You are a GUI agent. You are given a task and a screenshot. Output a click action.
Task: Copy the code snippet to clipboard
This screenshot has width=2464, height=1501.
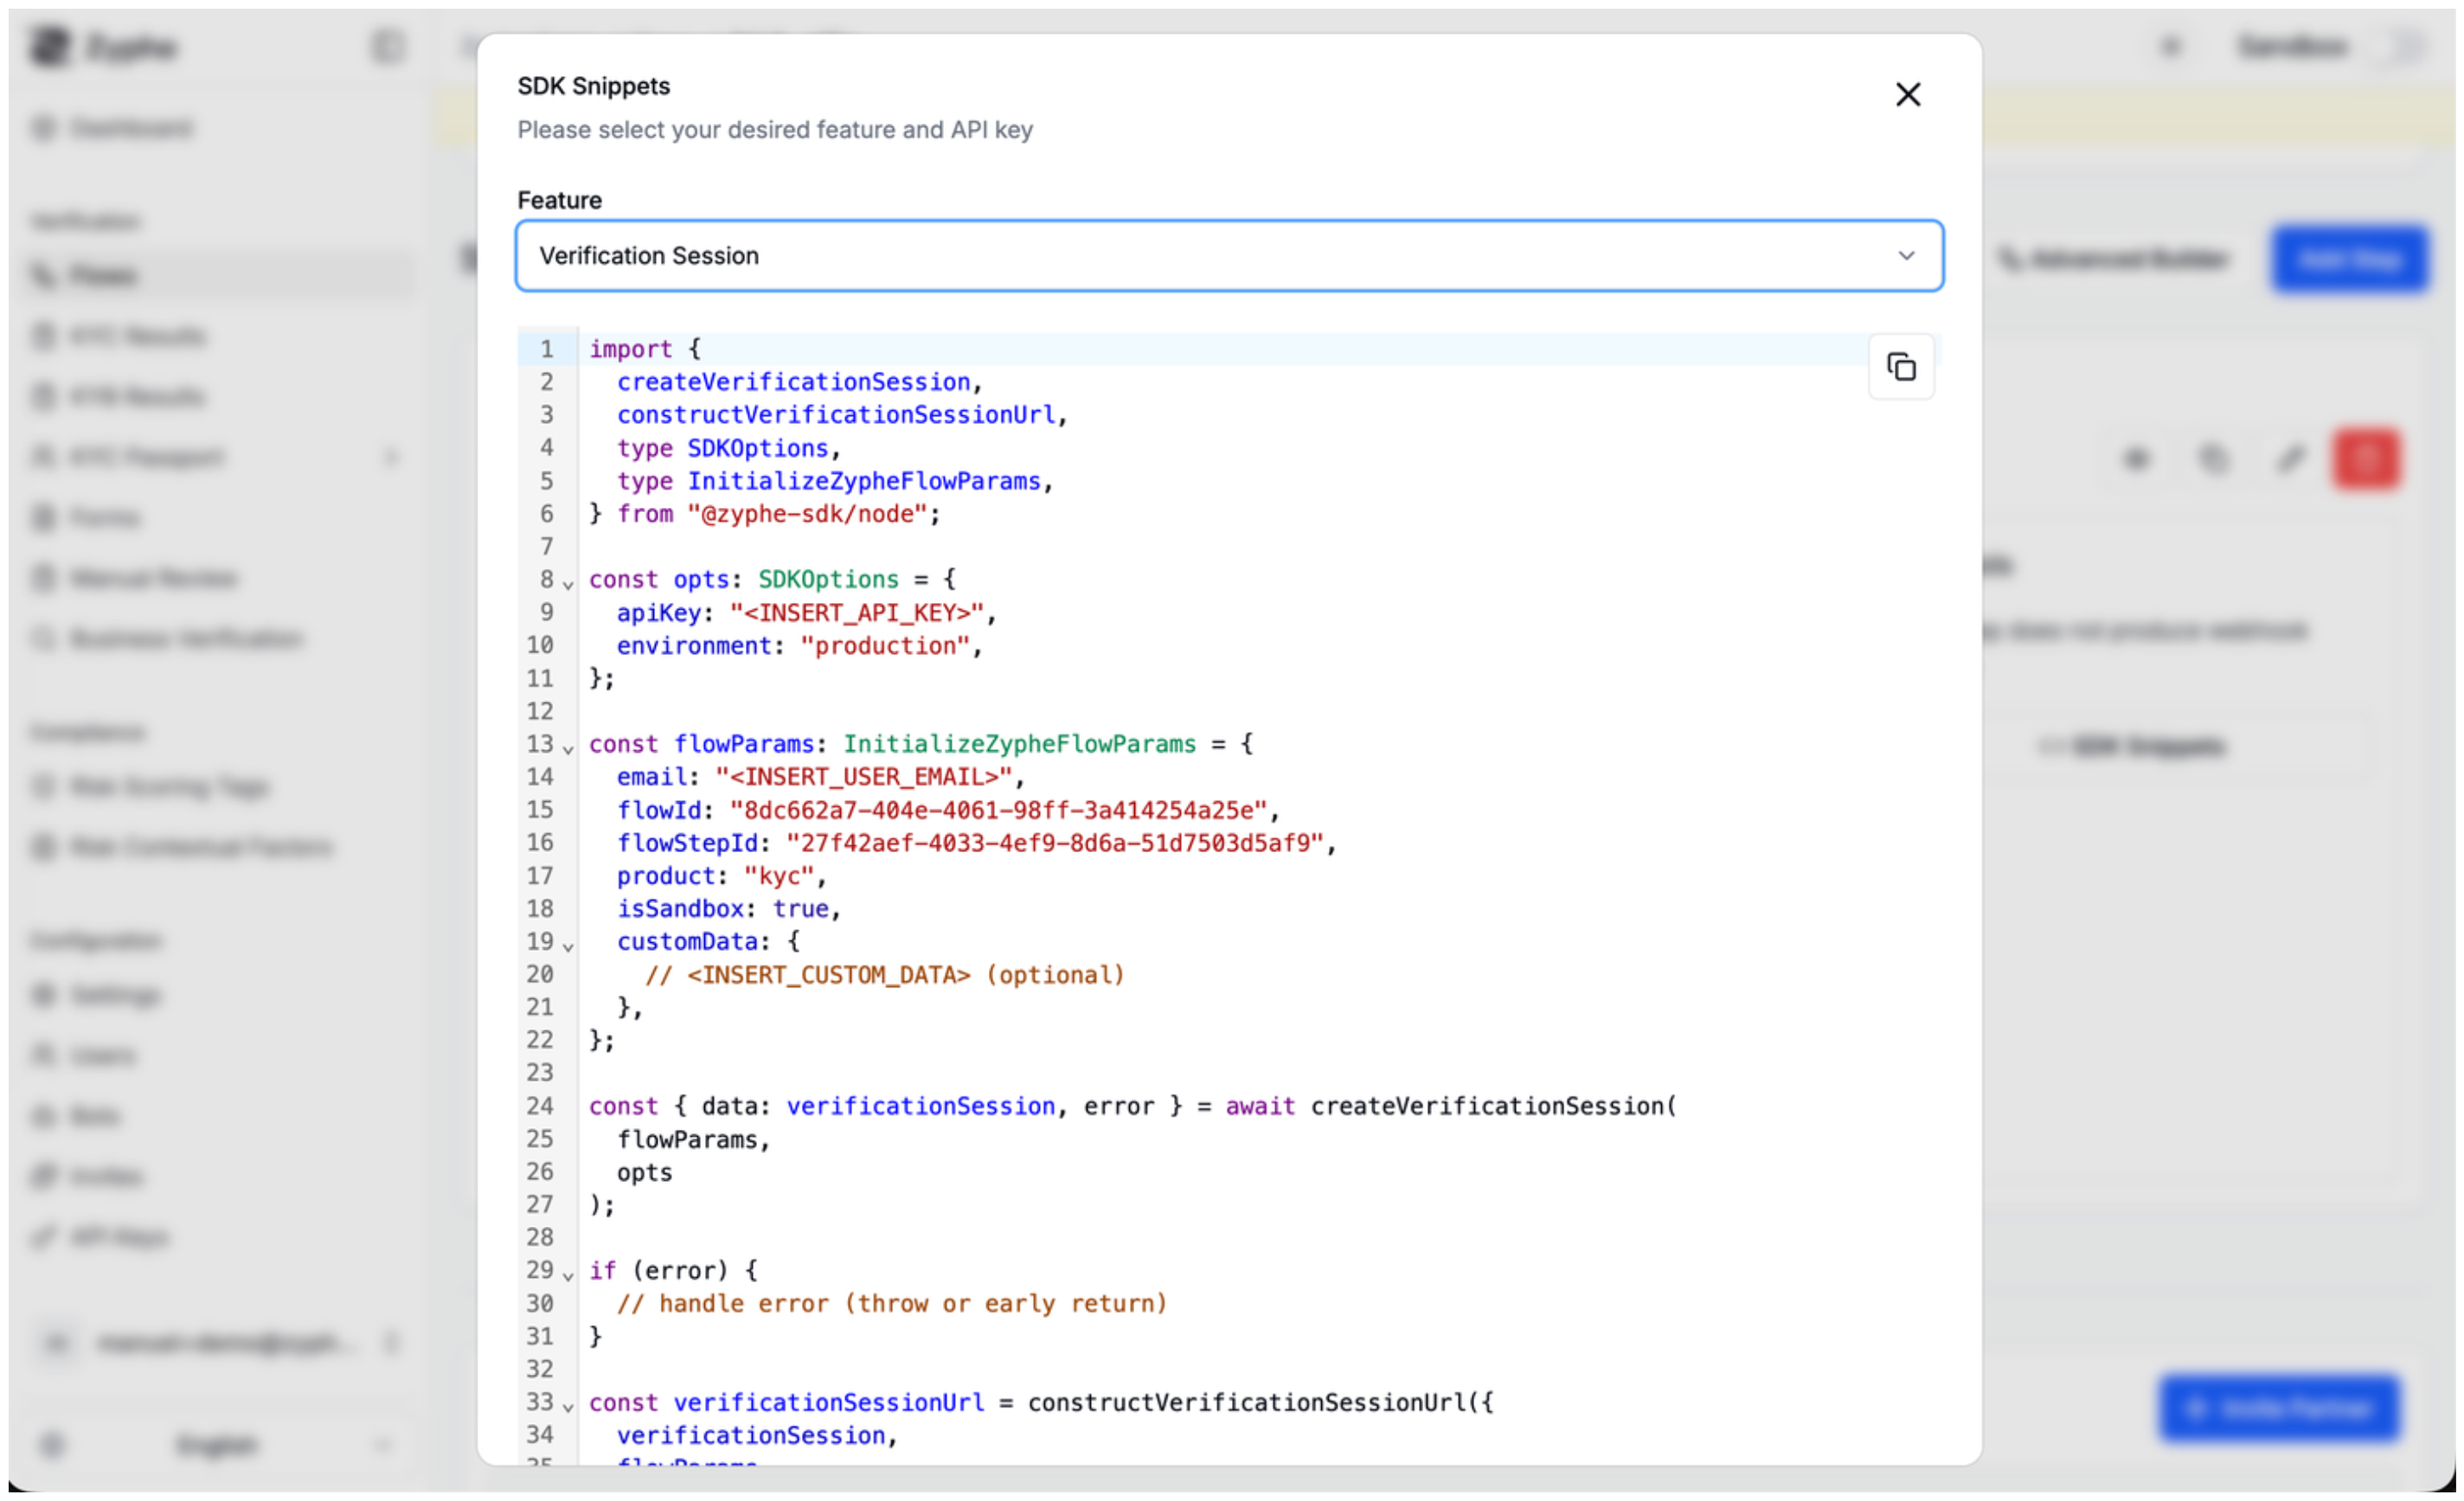coord(1900,367)
